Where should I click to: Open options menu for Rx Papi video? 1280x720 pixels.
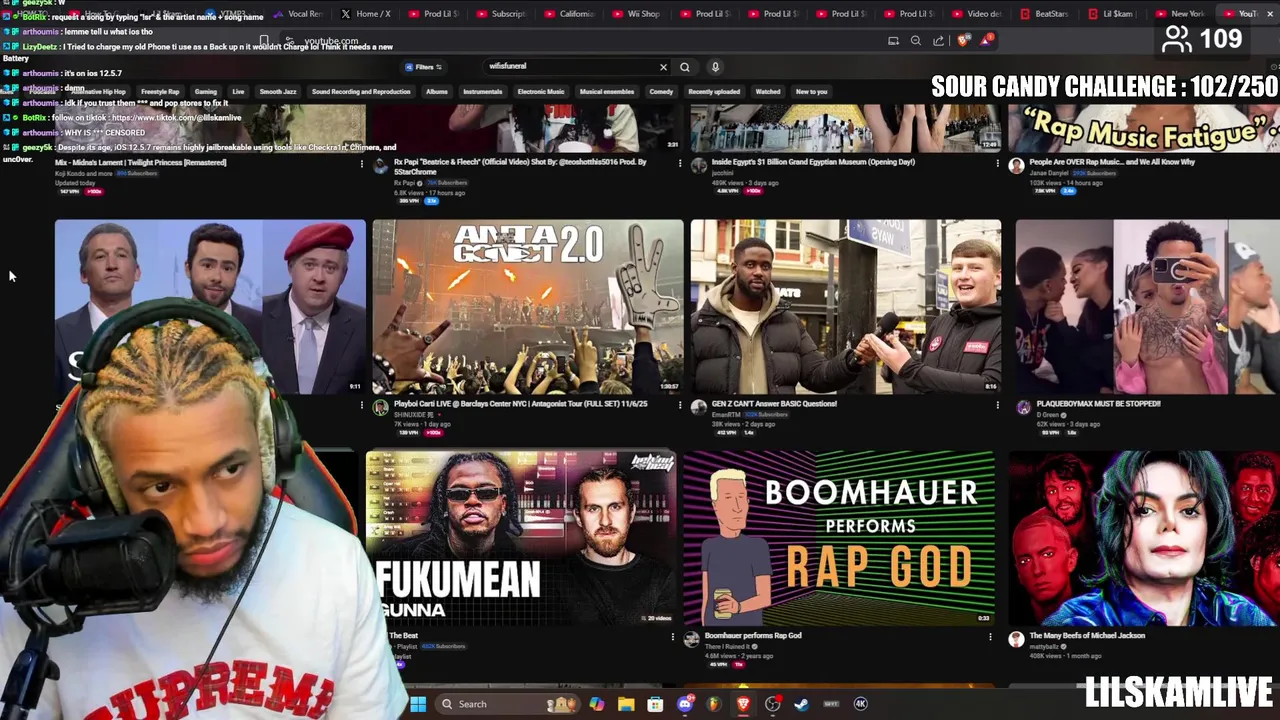680,163
